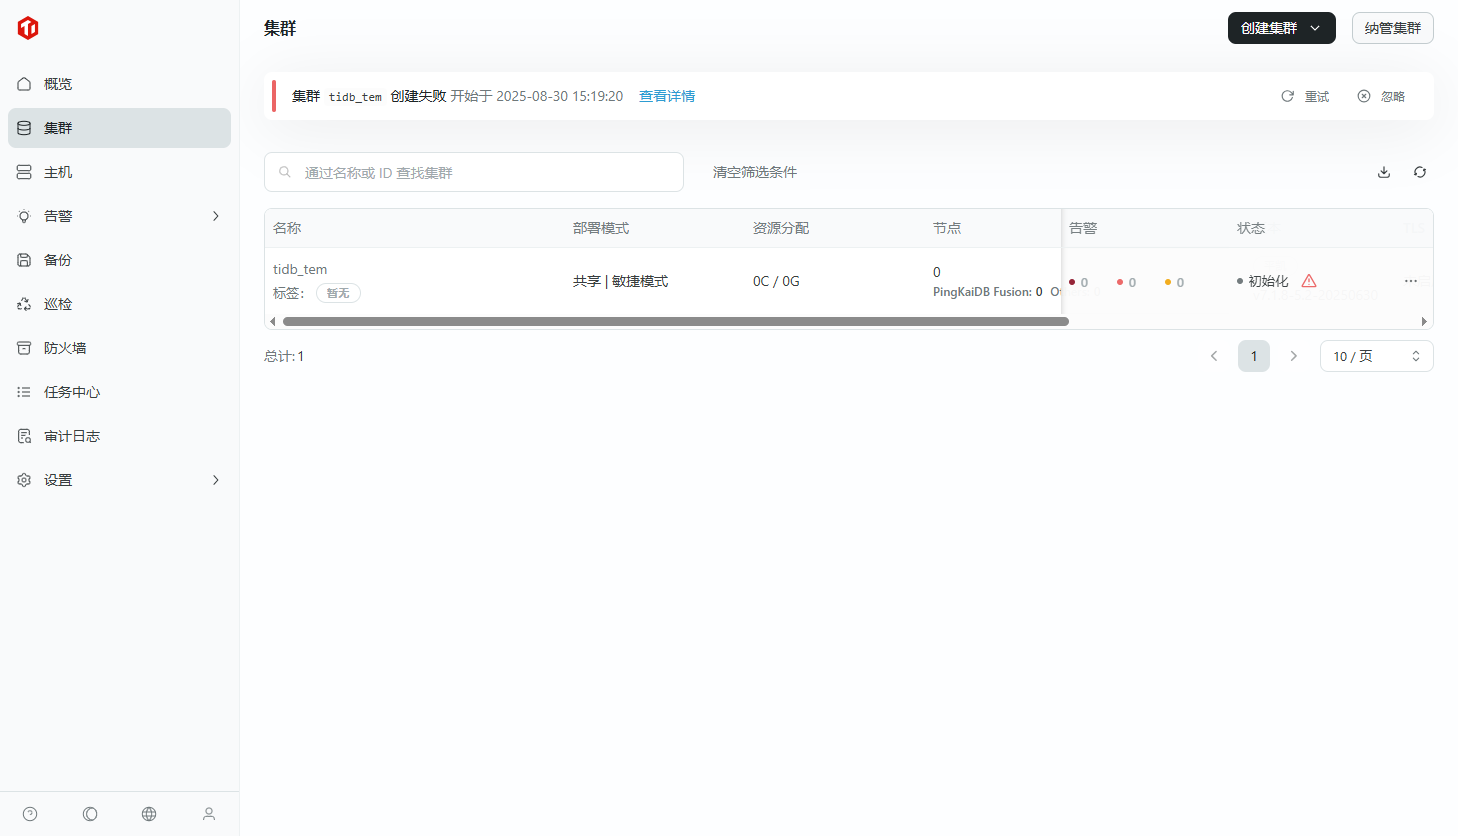Go to 主机 in the sidebar
Image resolution: width=1458 pixels, height=836 pixels.
click(58, 172)
